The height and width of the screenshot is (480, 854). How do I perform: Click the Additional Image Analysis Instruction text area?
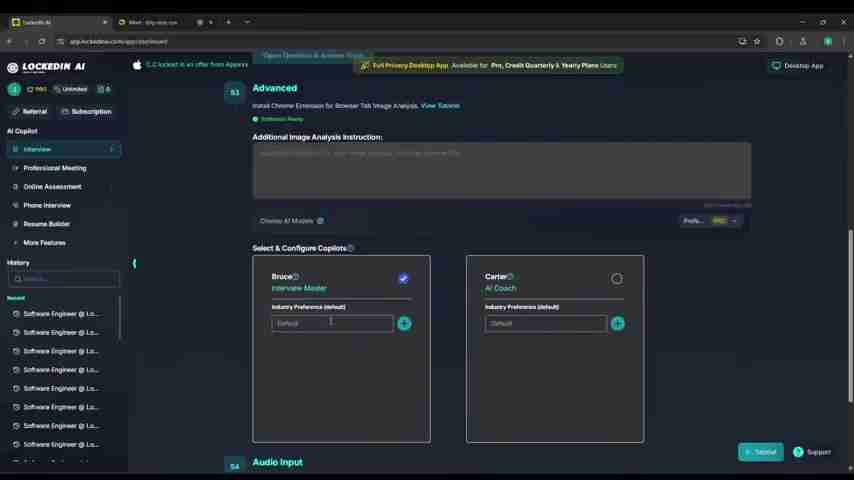[501, 170]
